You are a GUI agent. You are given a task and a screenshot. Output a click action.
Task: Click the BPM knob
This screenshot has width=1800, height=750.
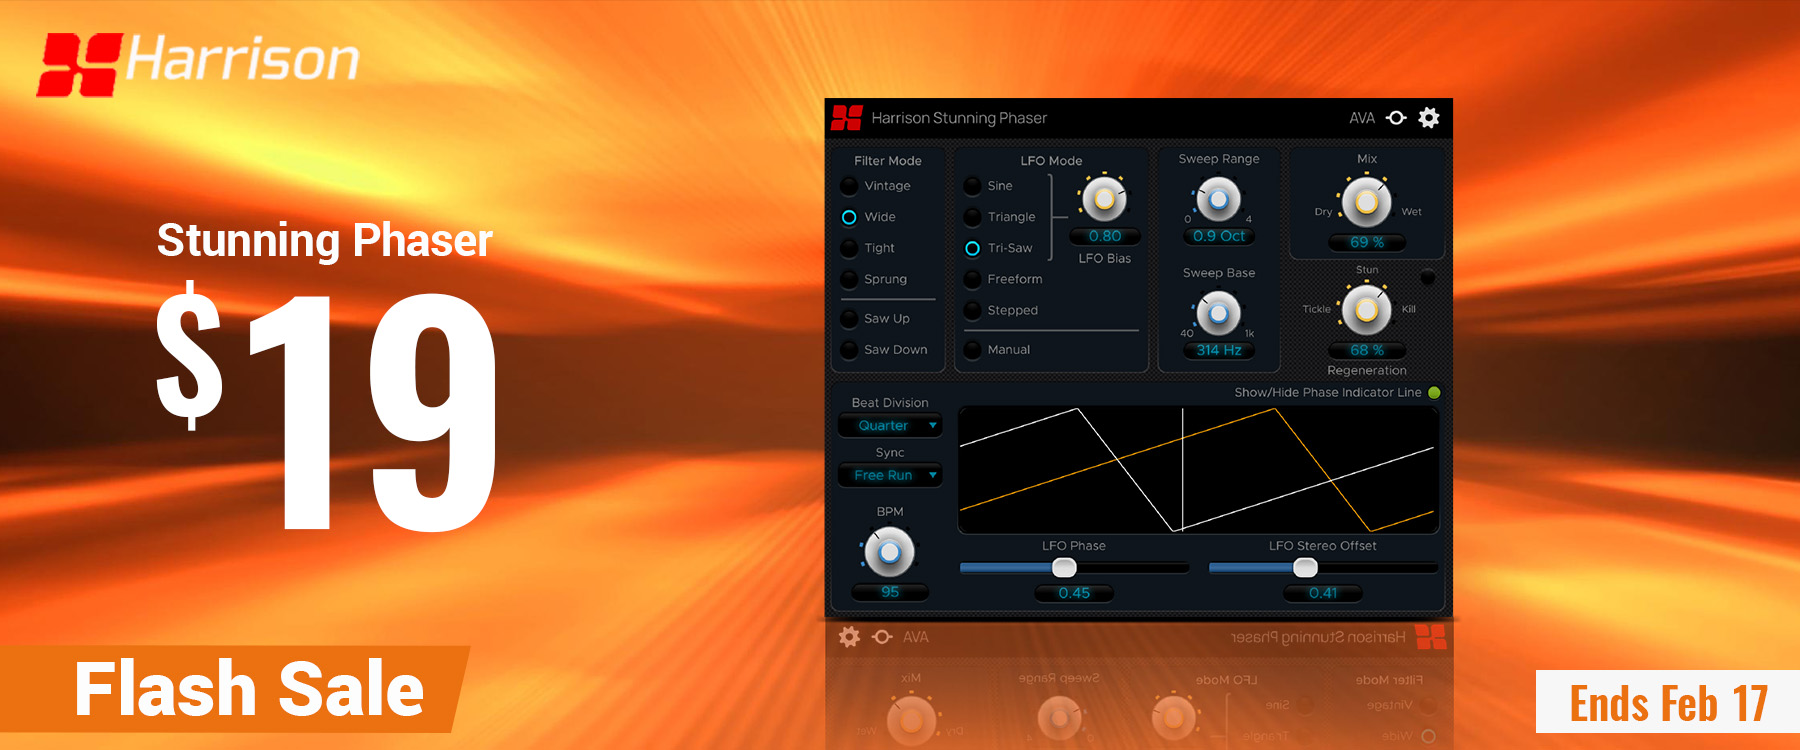889,552
